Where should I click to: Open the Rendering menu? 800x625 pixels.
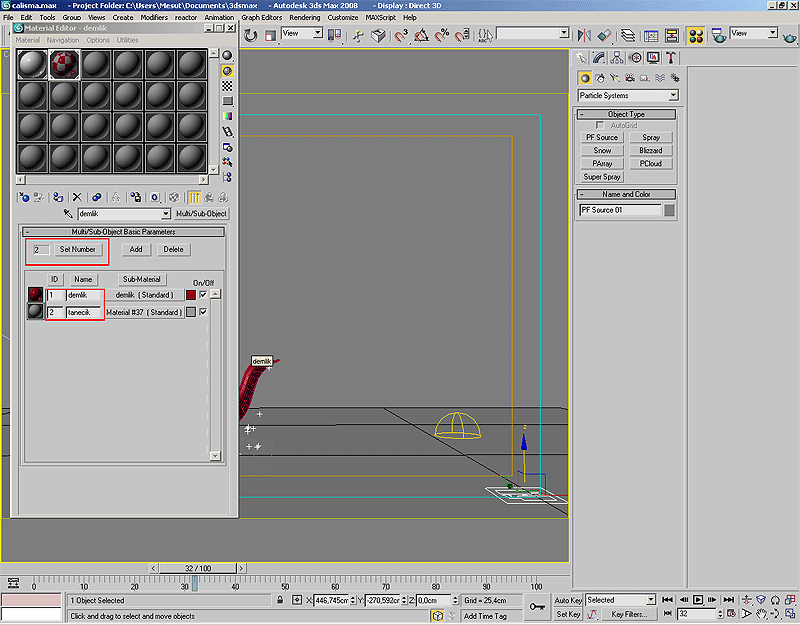[305, 17]
